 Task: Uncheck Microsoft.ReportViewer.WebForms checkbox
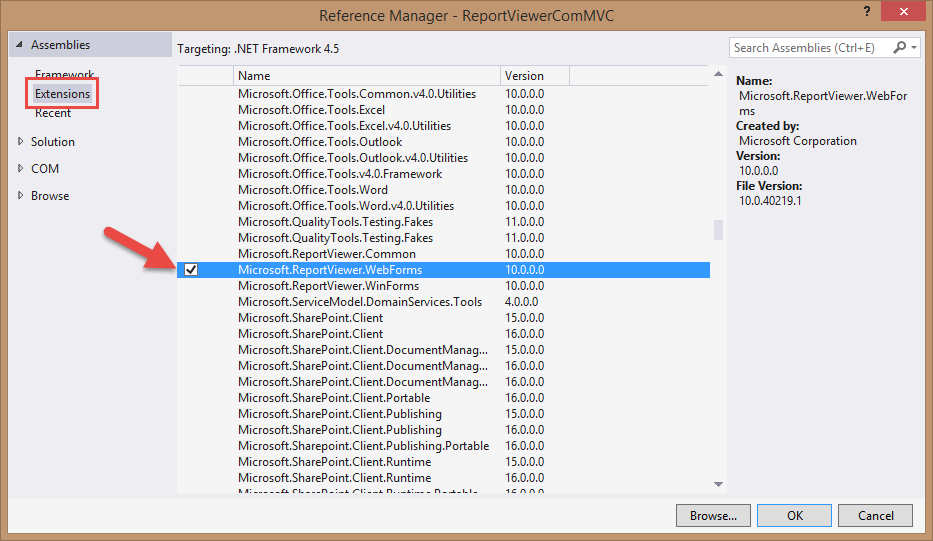point(191,270)
